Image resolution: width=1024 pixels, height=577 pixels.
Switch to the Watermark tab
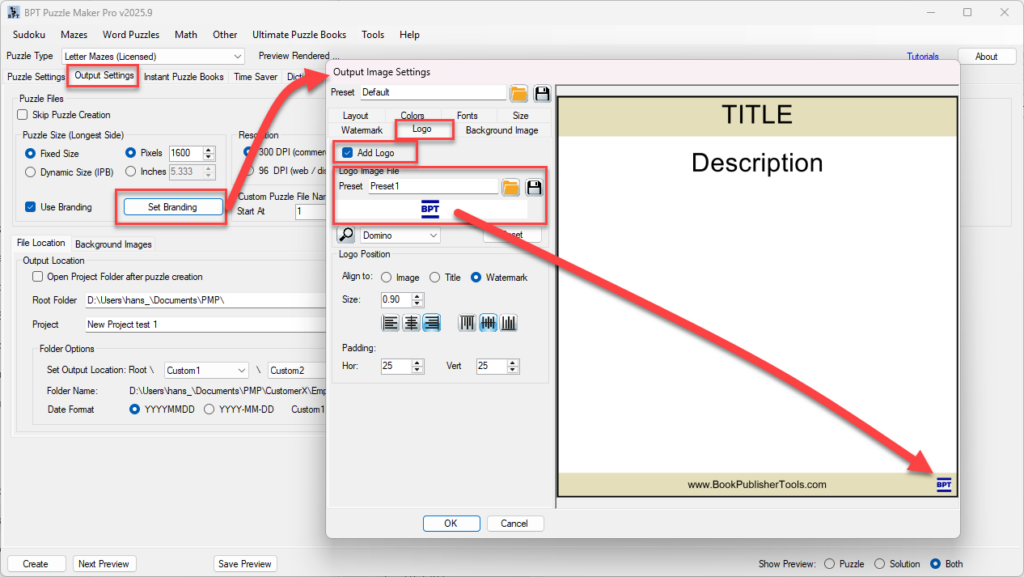click(x=361, y=130)
